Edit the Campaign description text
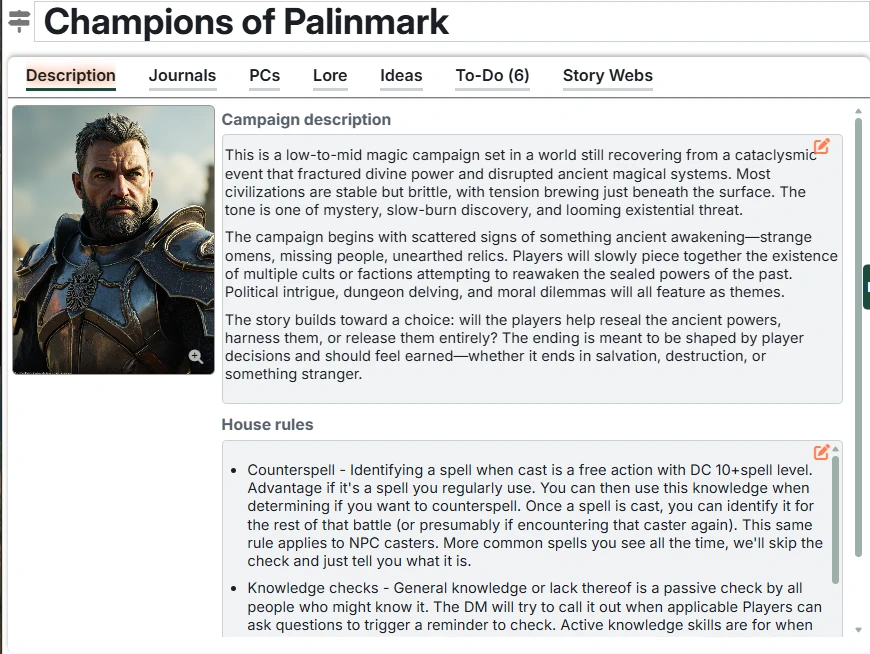 [x=821, y=146]
